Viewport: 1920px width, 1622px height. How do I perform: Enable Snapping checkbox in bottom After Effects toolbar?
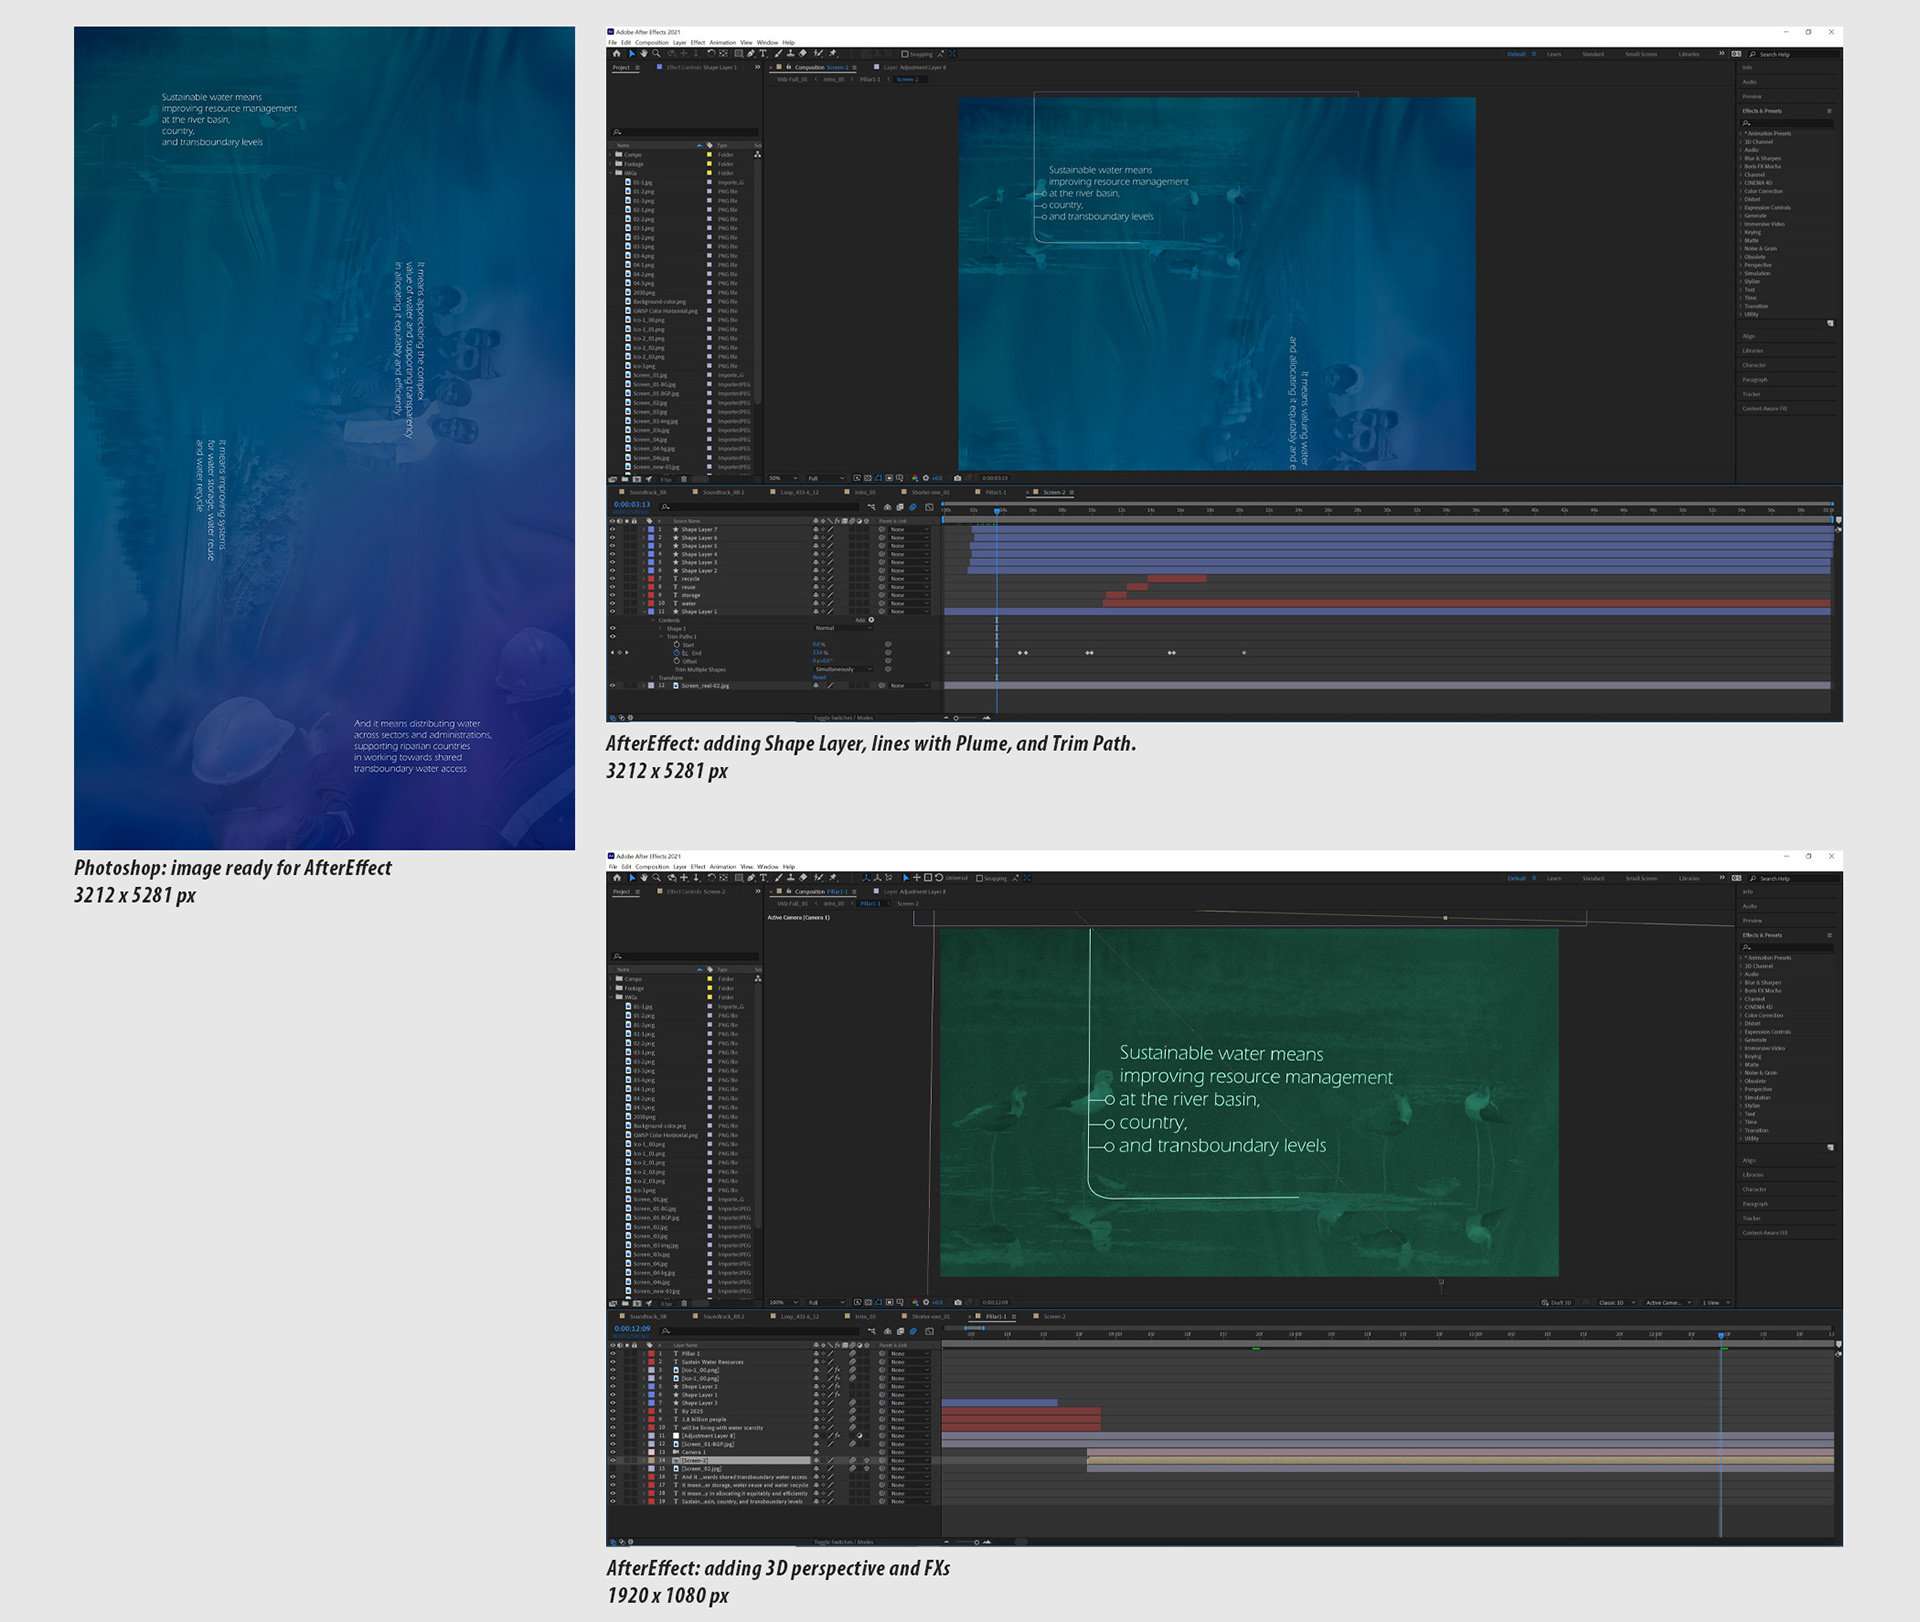click(979, 878)
